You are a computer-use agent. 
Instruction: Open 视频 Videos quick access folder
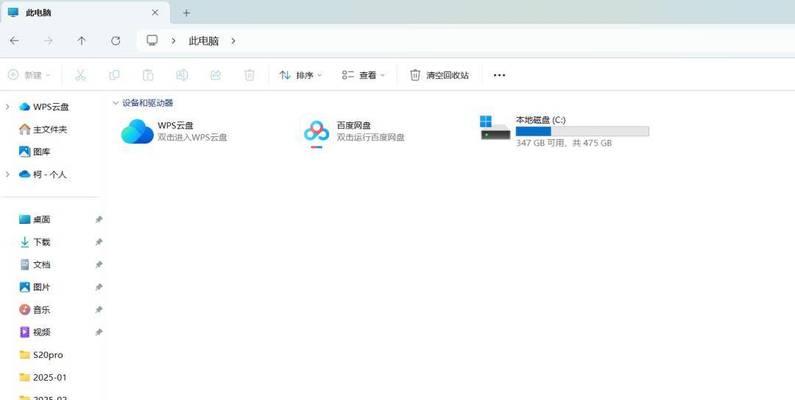tap(34, 332)
